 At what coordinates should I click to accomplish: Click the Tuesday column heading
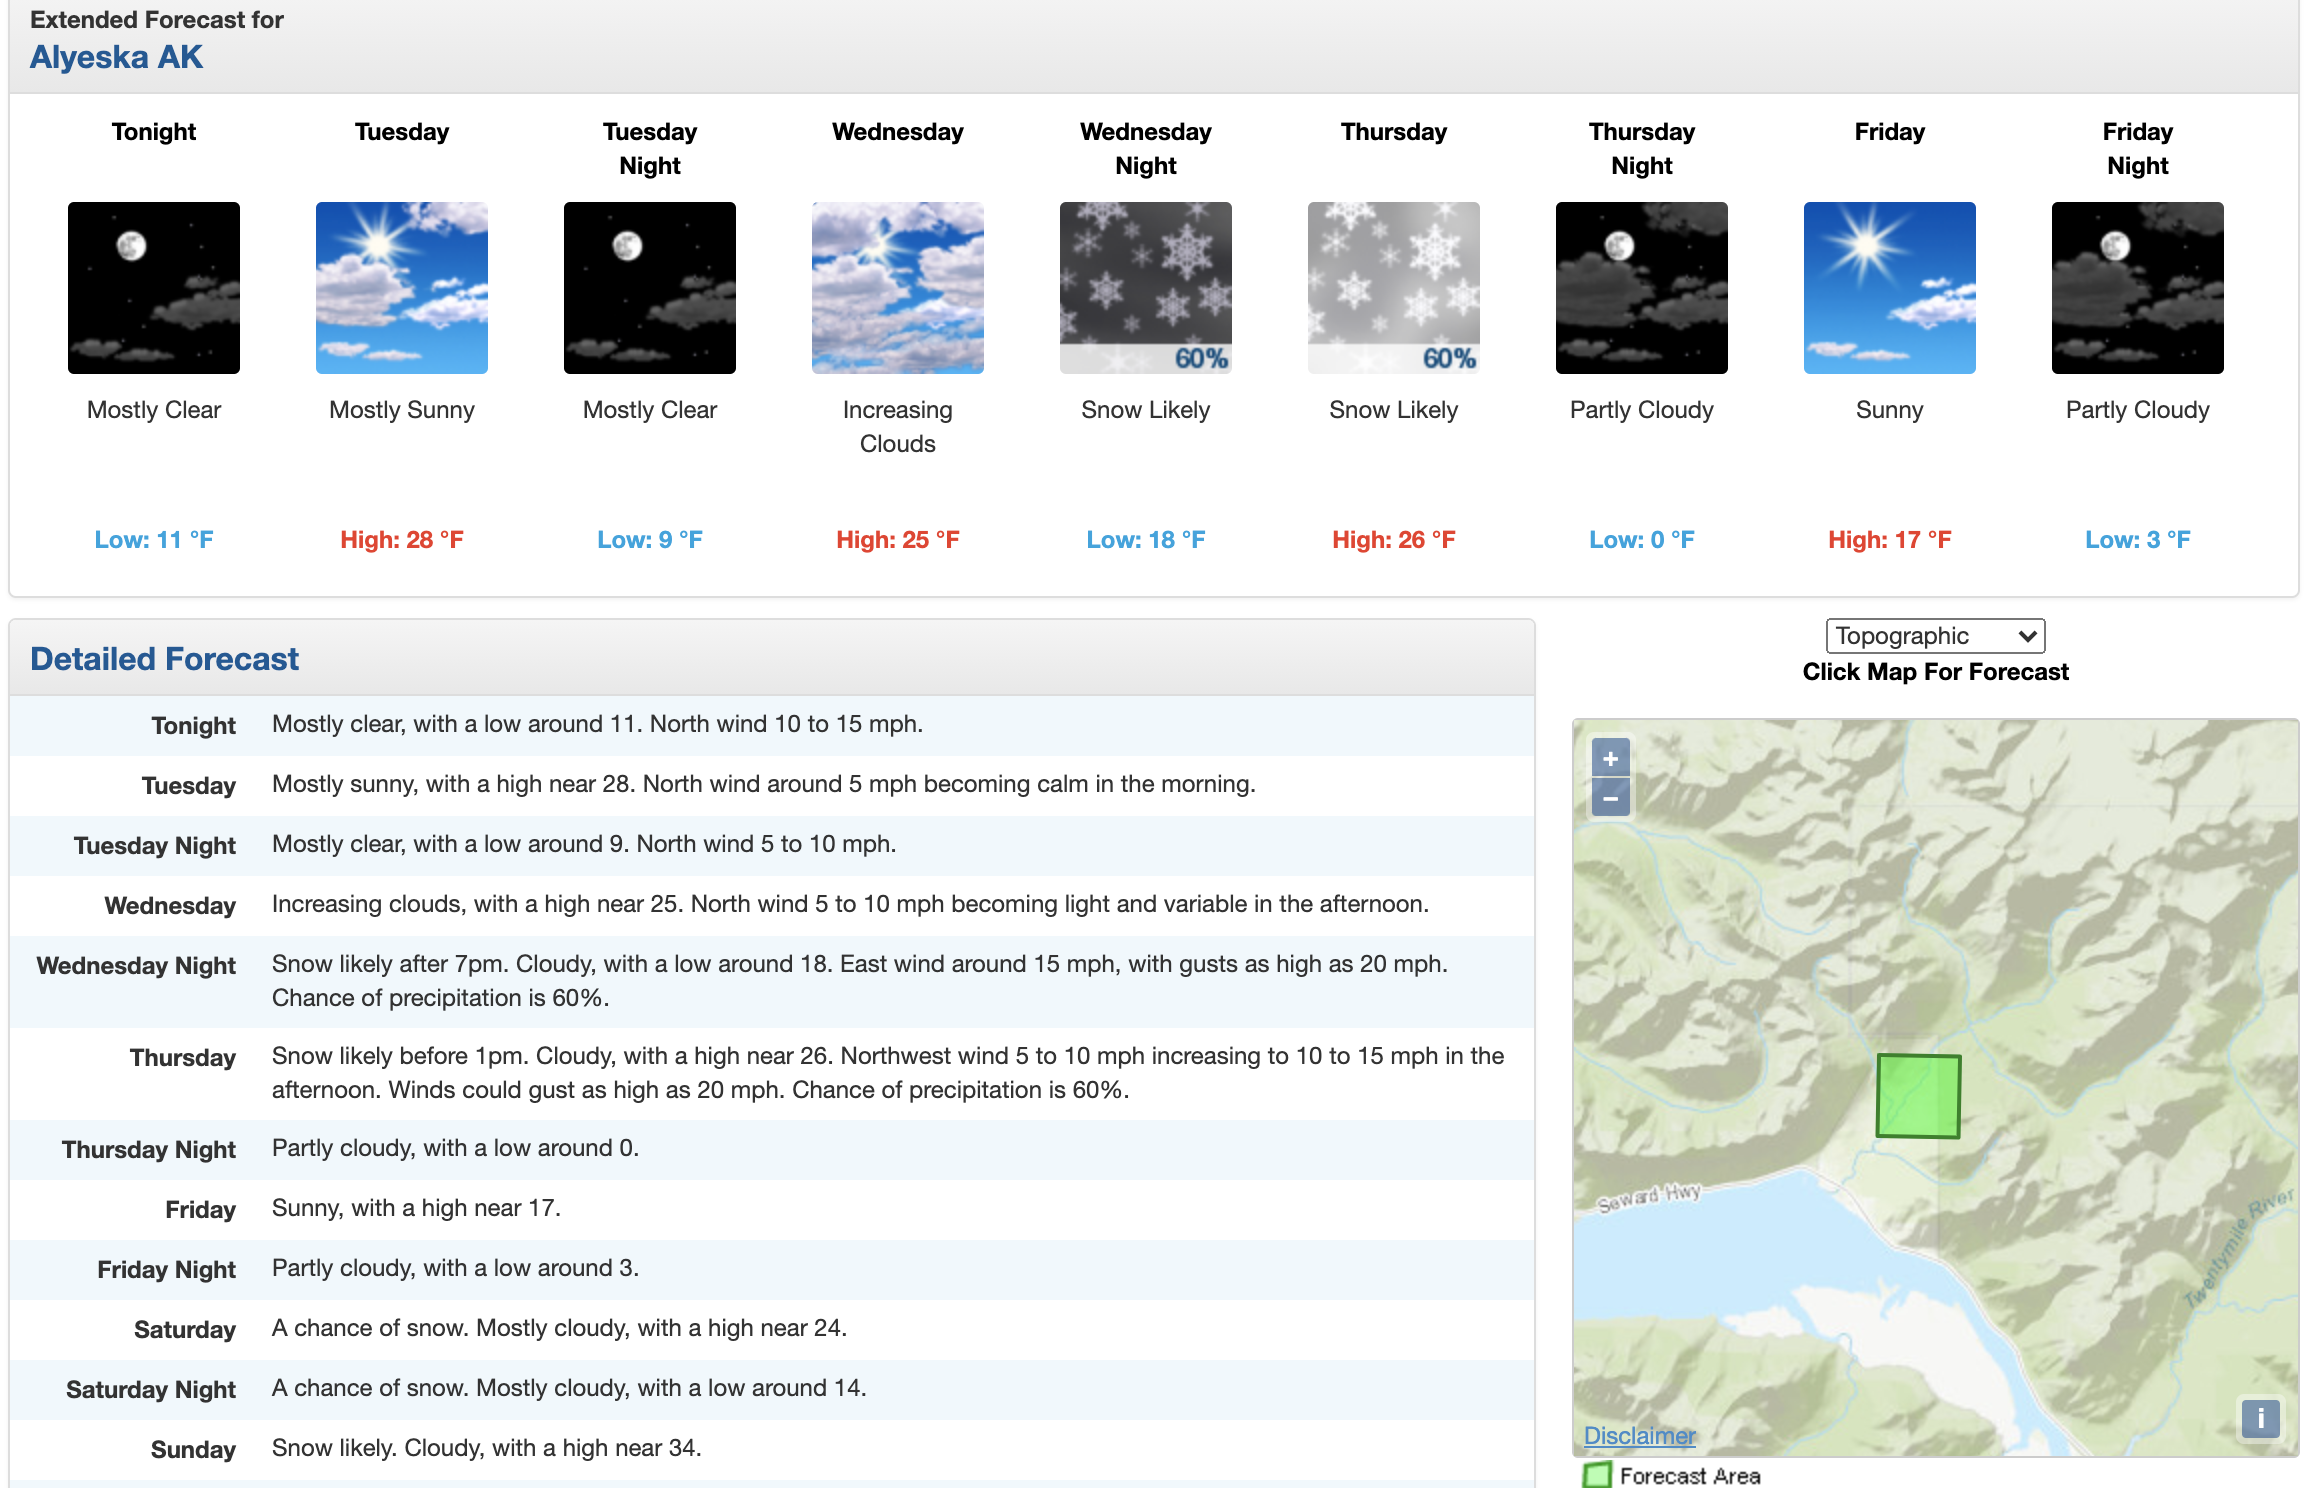(402, 132)
